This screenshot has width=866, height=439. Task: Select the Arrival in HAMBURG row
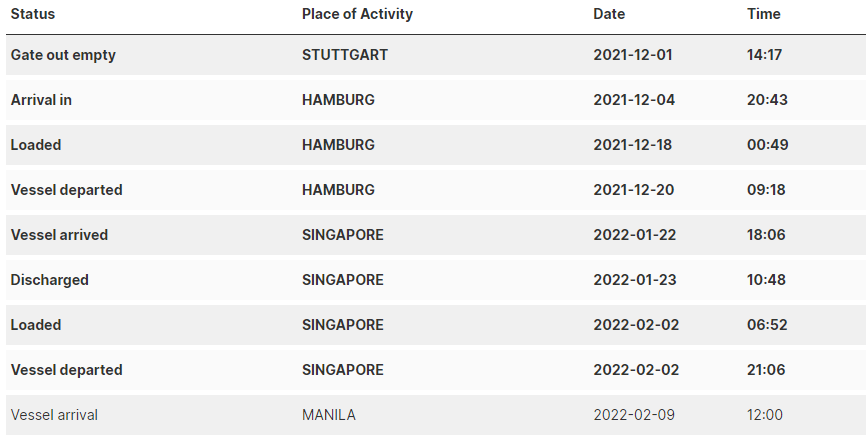tap(436, 100)
